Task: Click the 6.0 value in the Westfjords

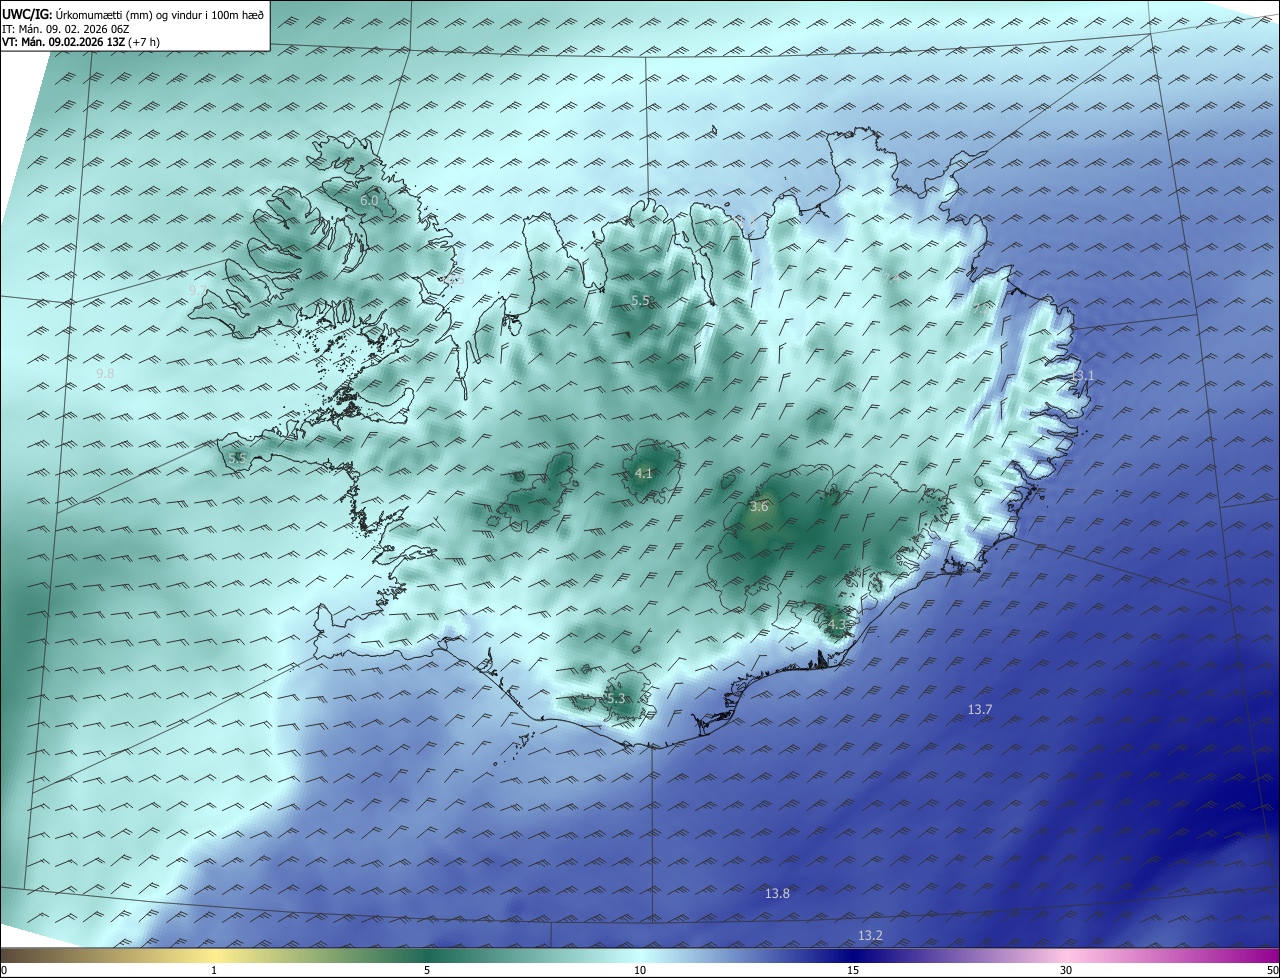Action: click(x=369, y=201)
